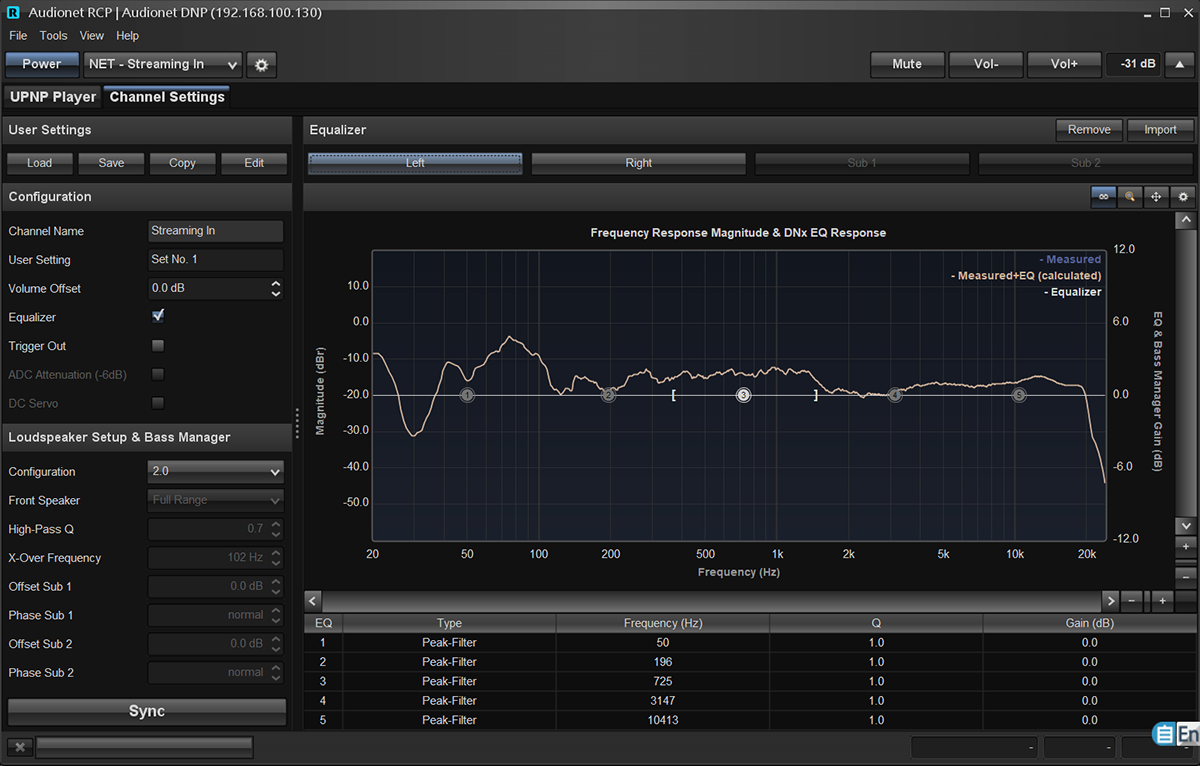Select EQ node 5 on the graph
Screen dimensions: 1200x766
tap(1019, 395)
